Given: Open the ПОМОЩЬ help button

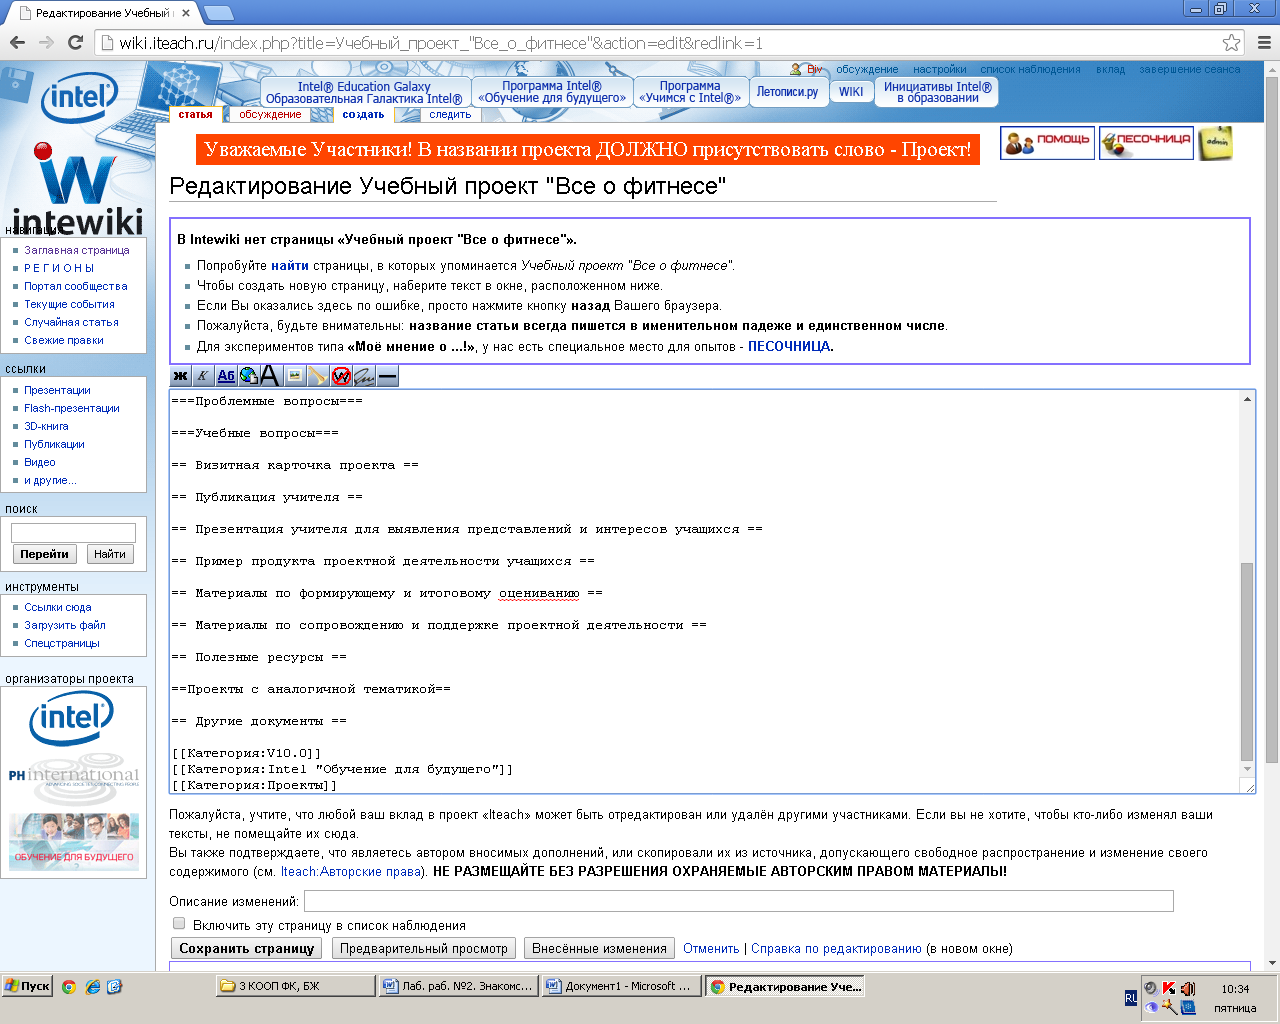Looking at the screenshot, I should tap(1047, 143).
